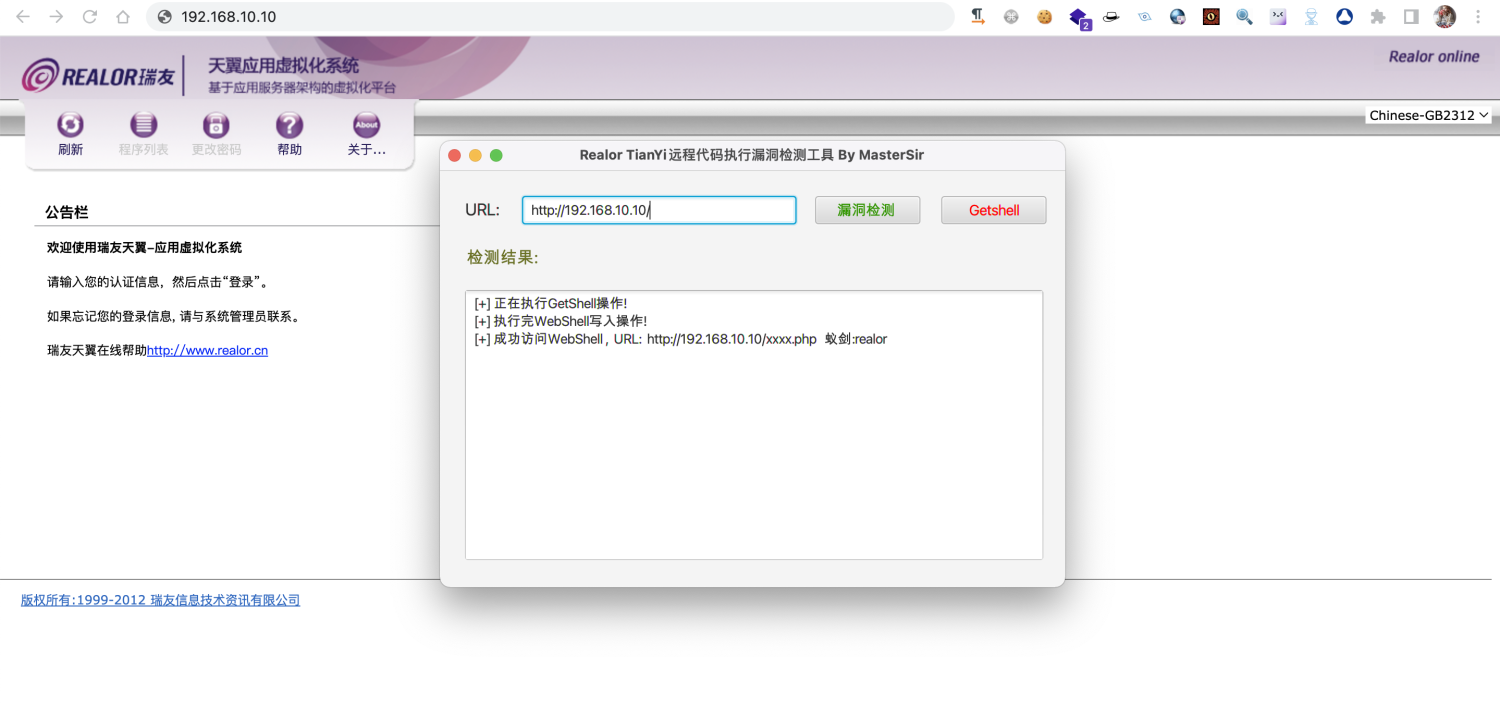Image resolution: width=1500 pixels, height=703 pixels.
Task: Click the log line 正在执行GetShell操作!
Action: point(551,303)
